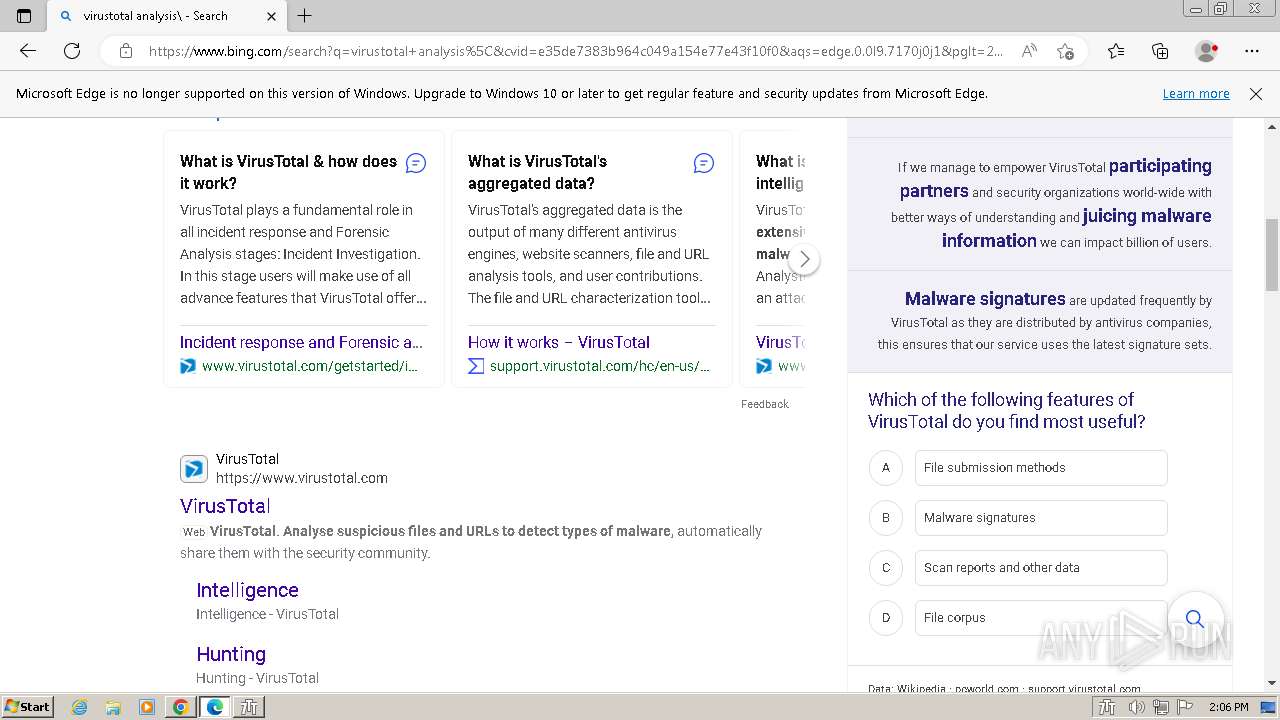The width and height of the screenshot is (1280, 720).
Task: Click the Feedback link
Action: [765, 404]
